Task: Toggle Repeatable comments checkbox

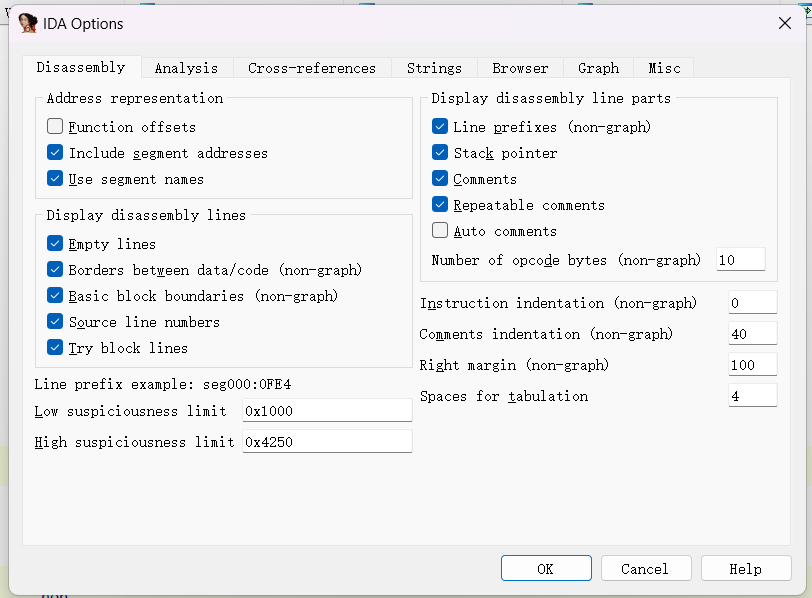Action: (x=440, y=205)
